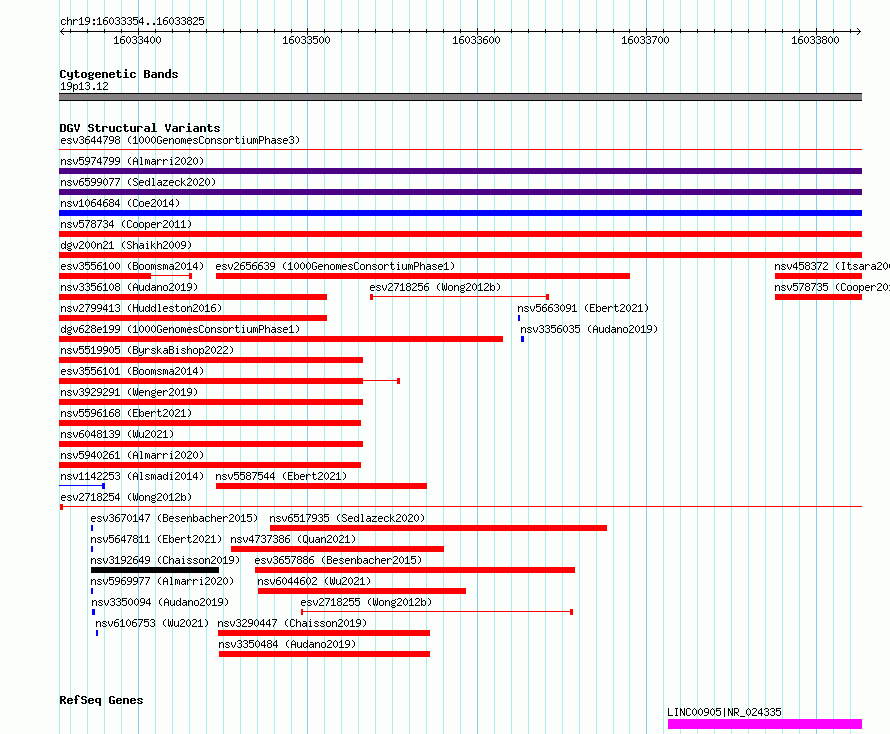Image resolution: width=890 pixels, height=734 pixels.
Task: Click the esv2718254 (Wong2012b) variant label
Action: (126, 497)
